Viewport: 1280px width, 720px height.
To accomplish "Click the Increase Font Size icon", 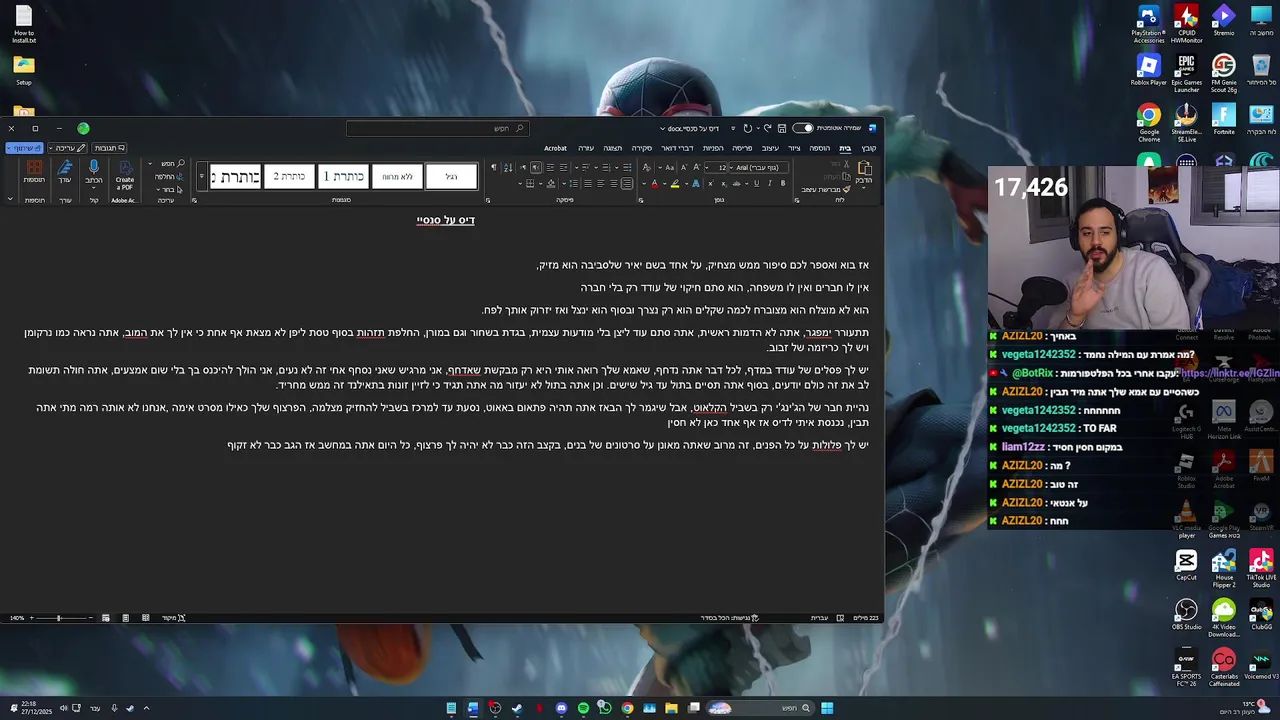I will click(696, 167).
